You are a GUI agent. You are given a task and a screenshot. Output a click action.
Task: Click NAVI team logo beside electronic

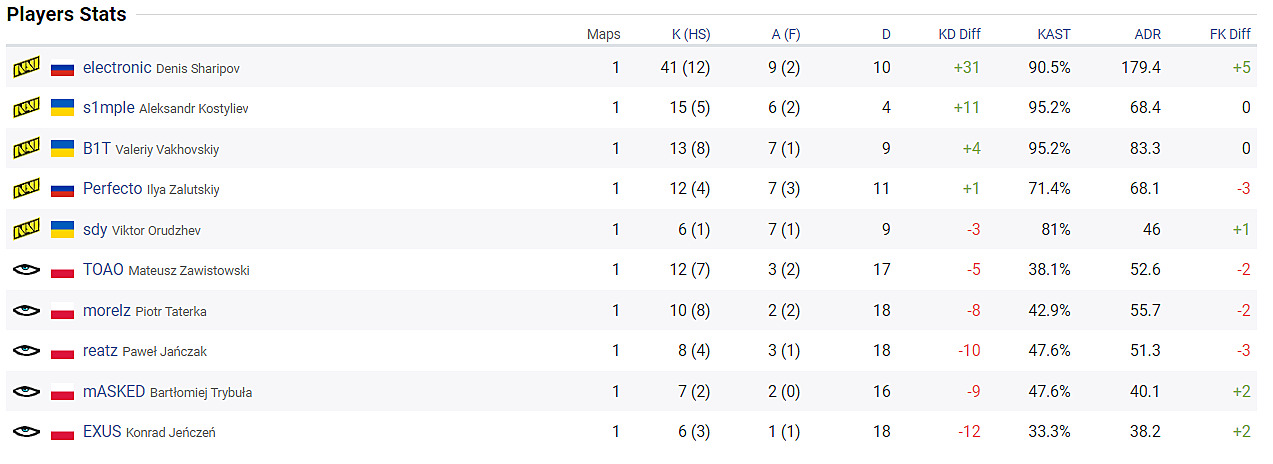tap(26, 68)
